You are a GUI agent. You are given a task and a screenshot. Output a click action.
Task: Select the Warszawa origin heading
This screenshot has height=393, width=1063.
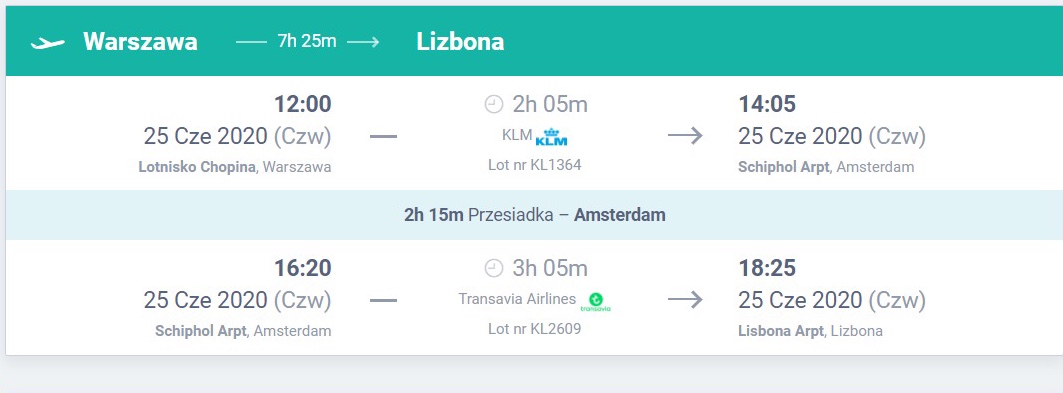140,42
